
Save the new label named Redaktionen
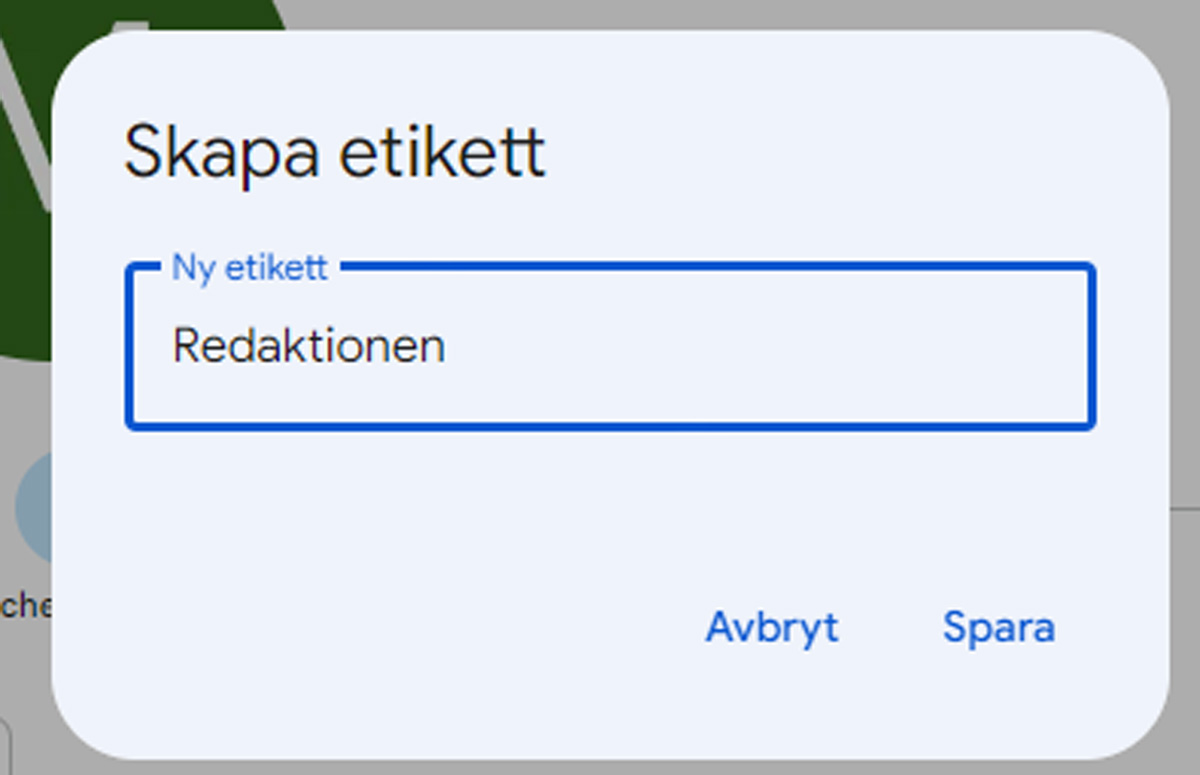pos(997,628)
